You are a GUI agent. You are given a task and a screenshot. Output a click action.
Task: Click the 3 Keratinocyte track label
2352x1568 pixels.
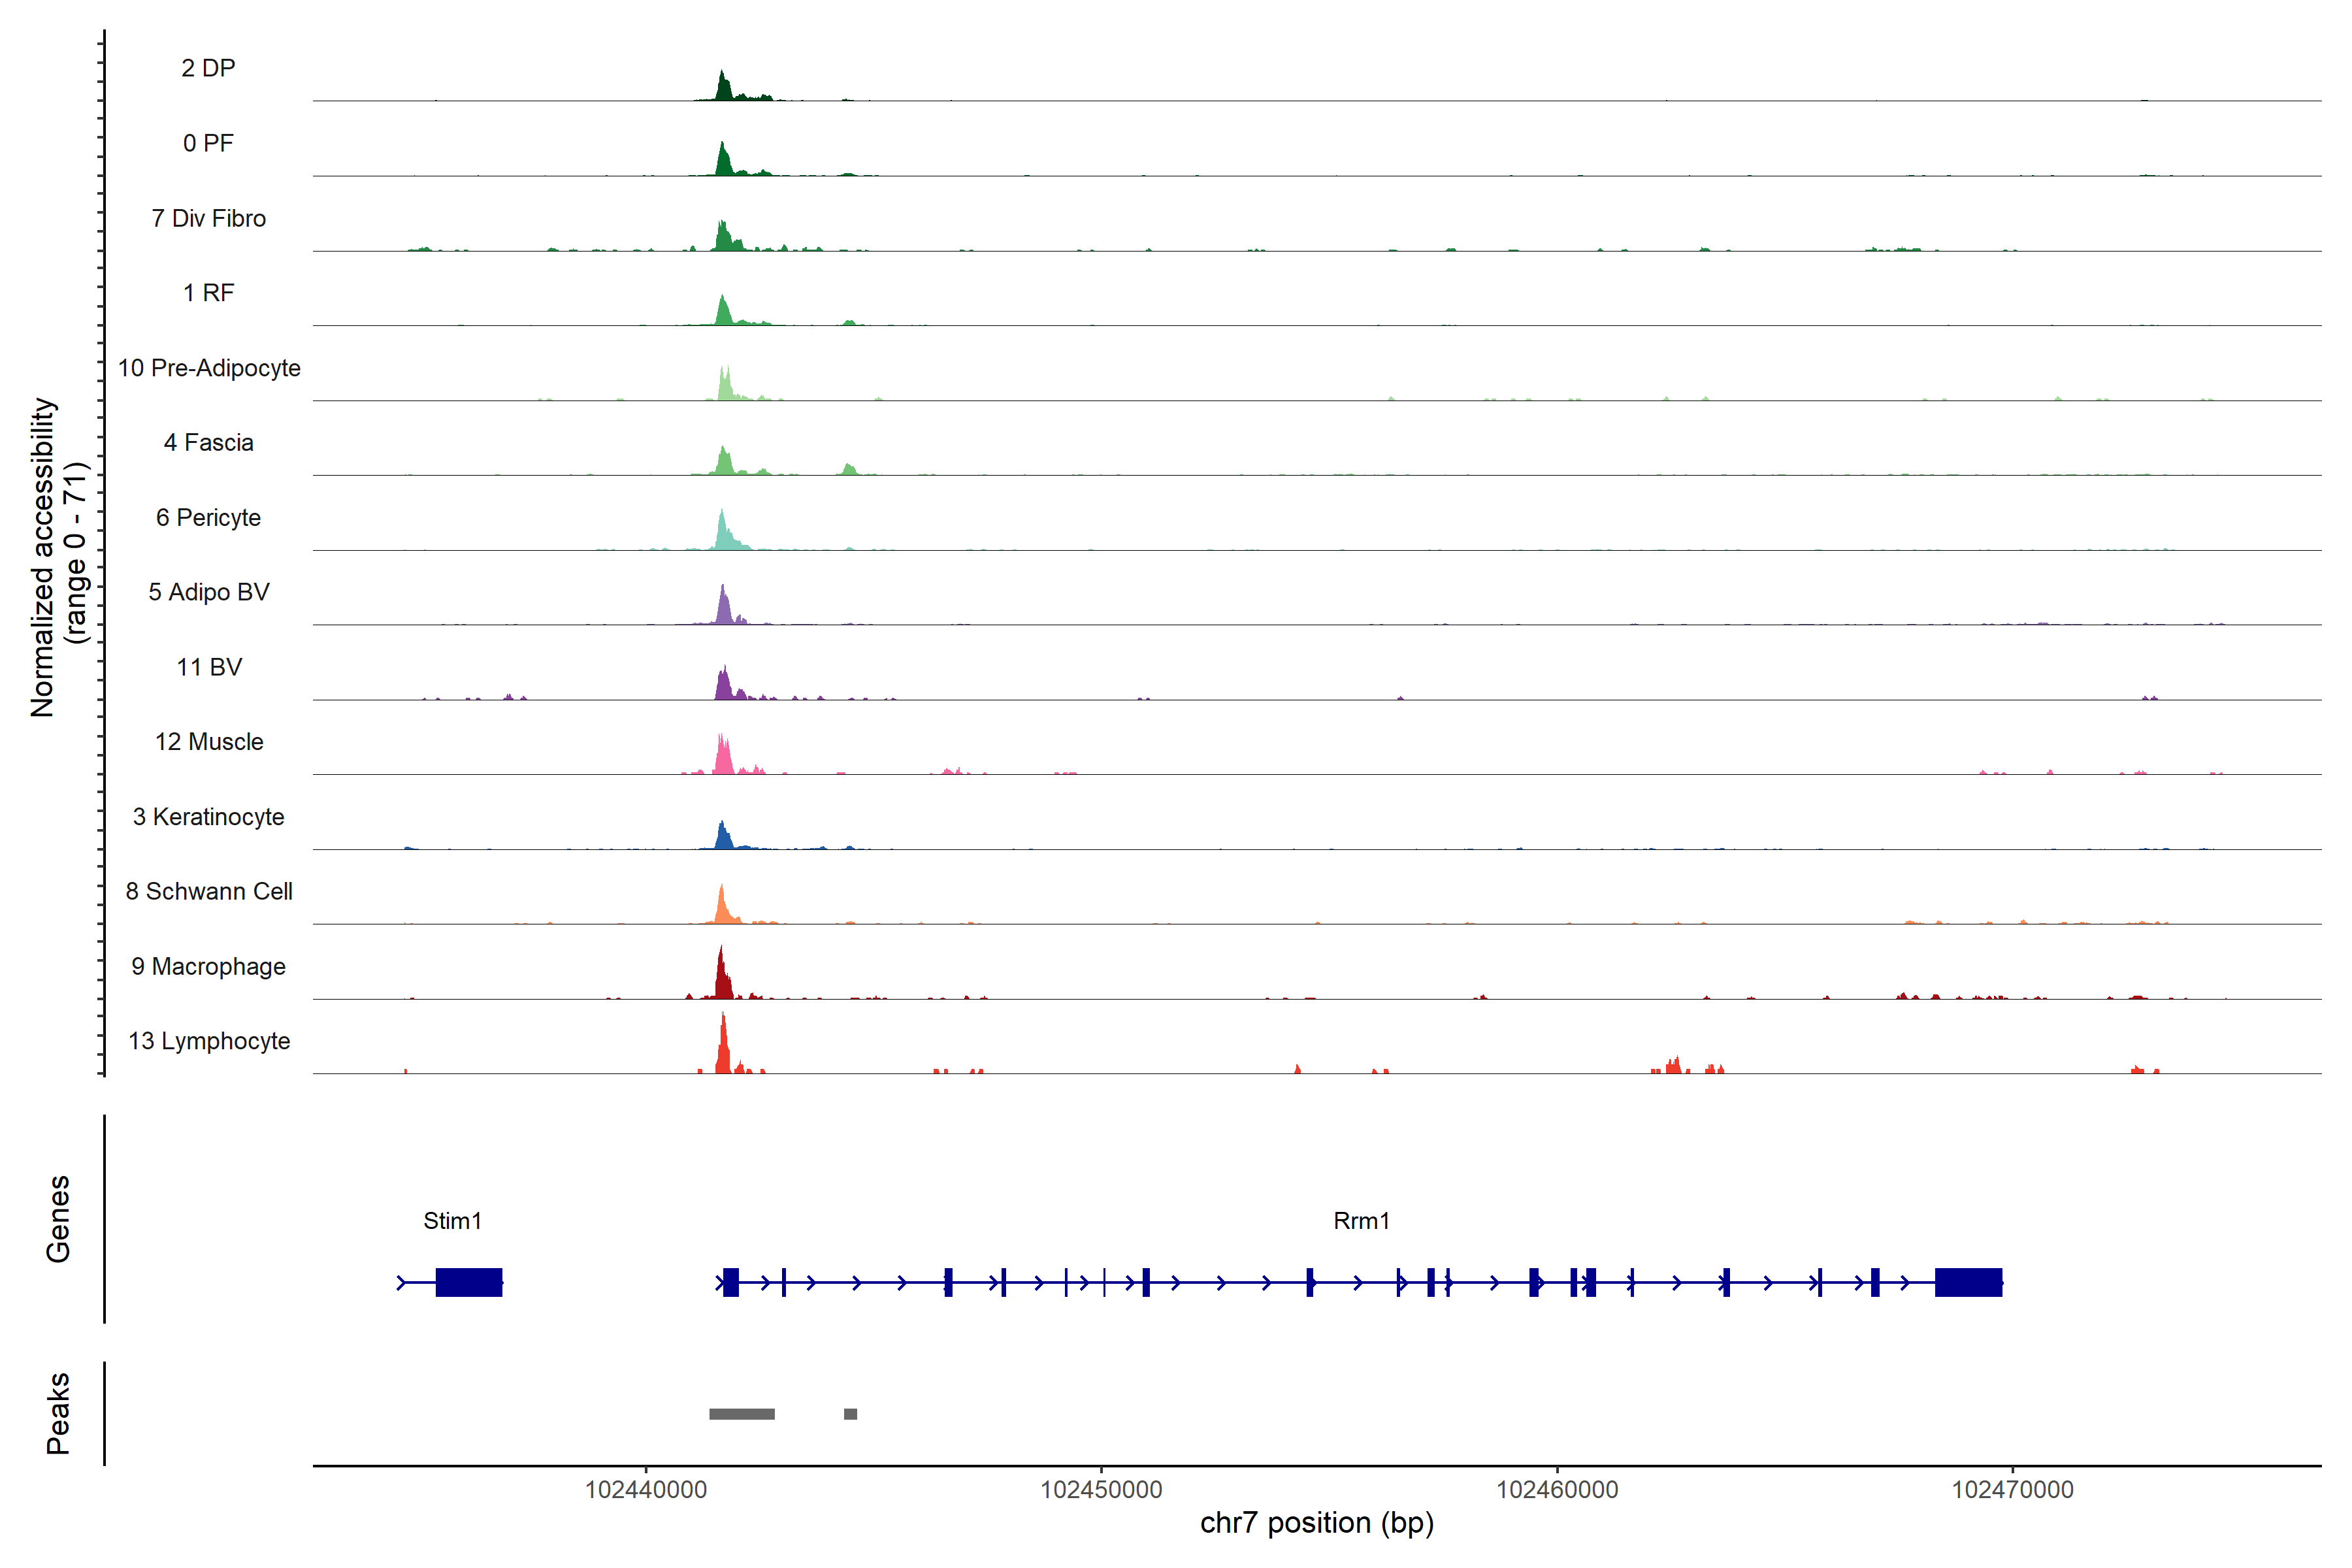208,817
